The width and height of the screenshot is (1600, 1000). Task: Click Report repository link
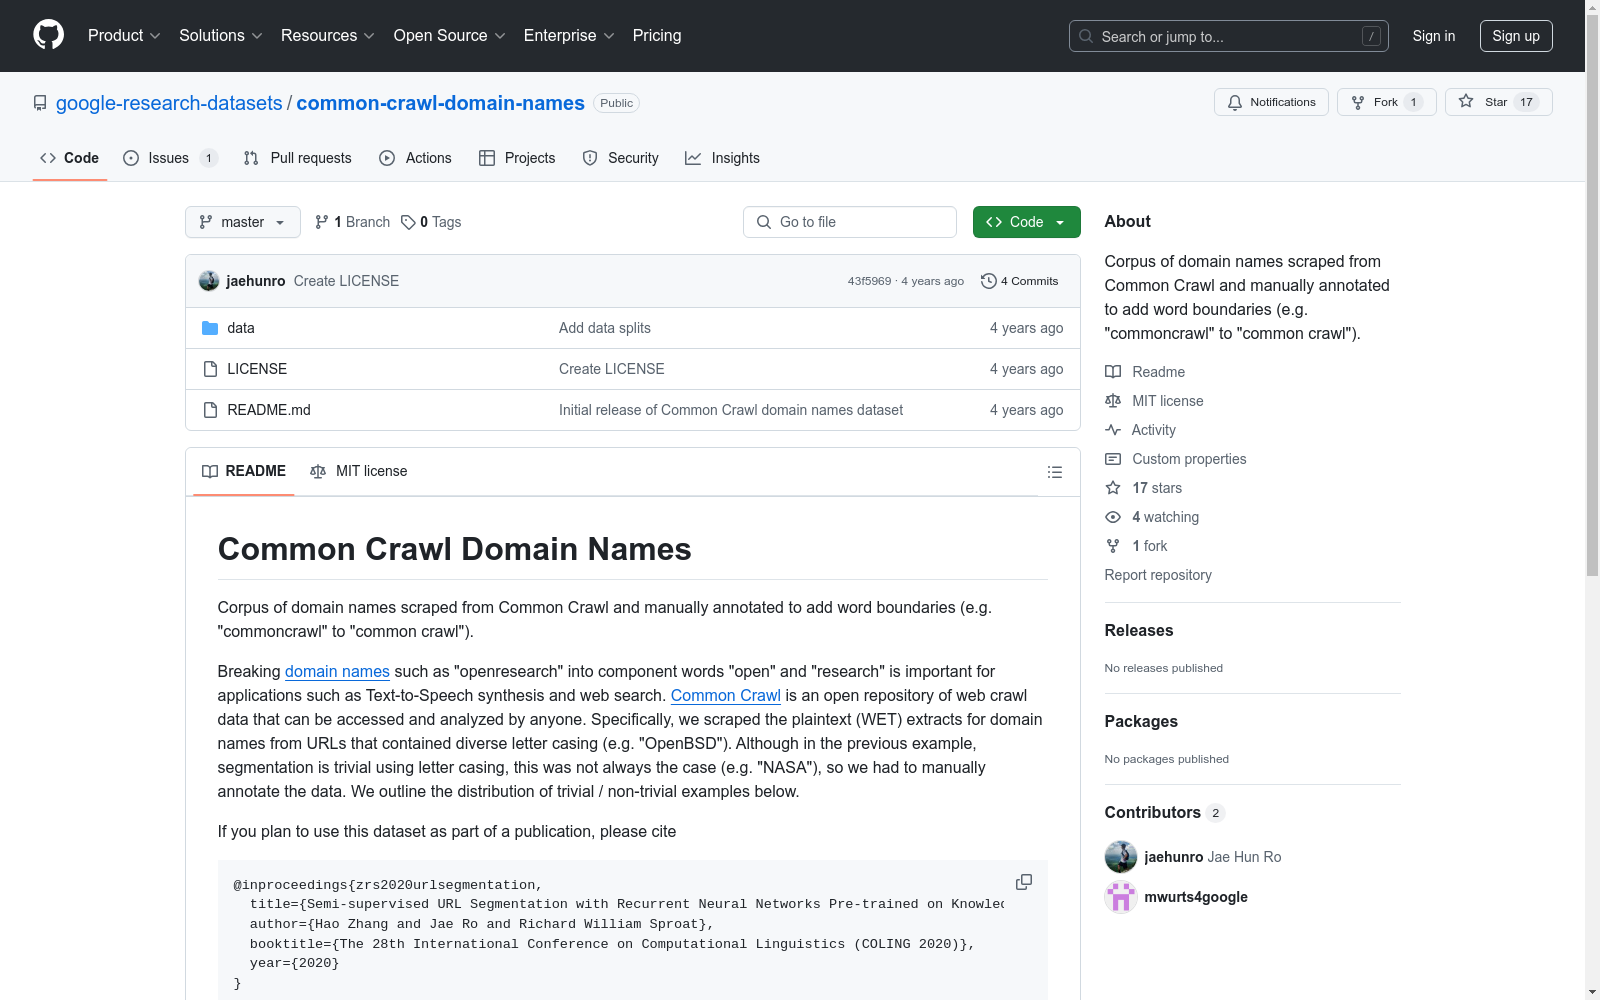pyautogui.click(x=1158, y=575)
